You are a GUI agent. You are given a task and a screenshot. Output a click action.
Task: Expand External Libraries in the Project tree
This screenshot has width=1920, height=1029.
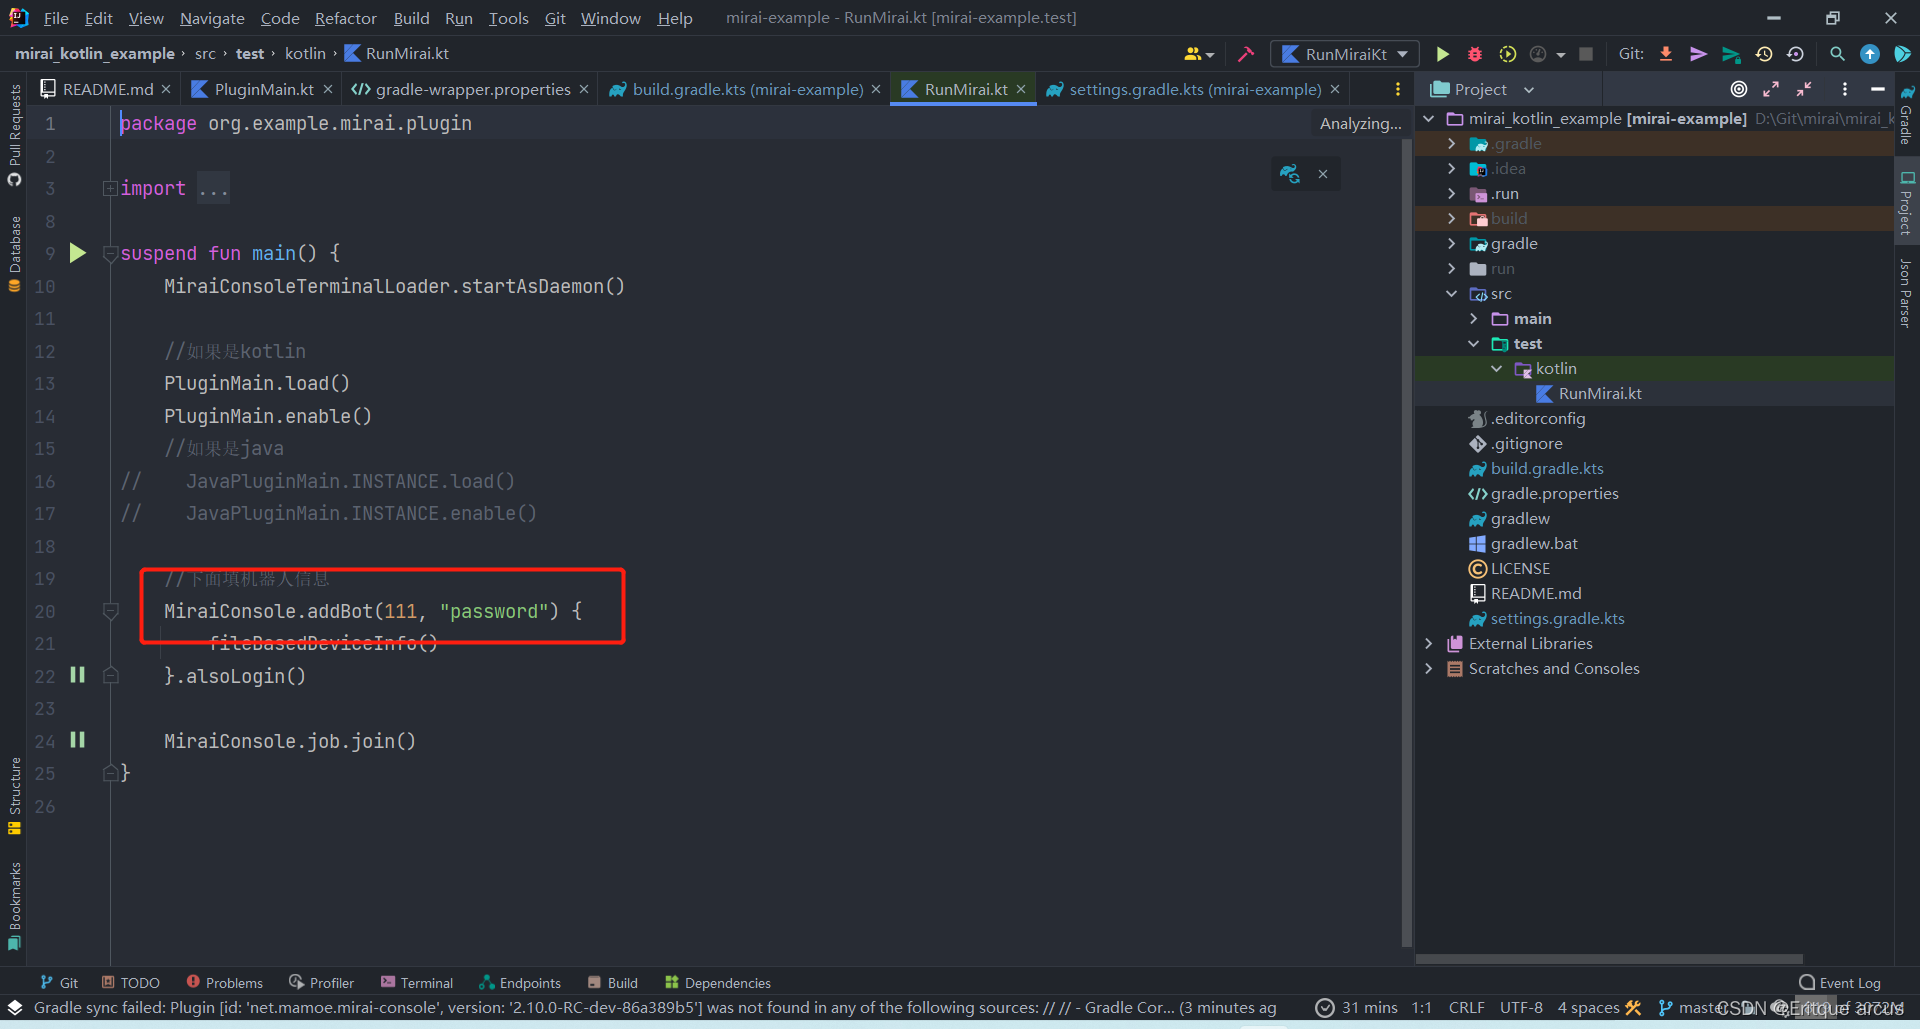(1428, 643)
